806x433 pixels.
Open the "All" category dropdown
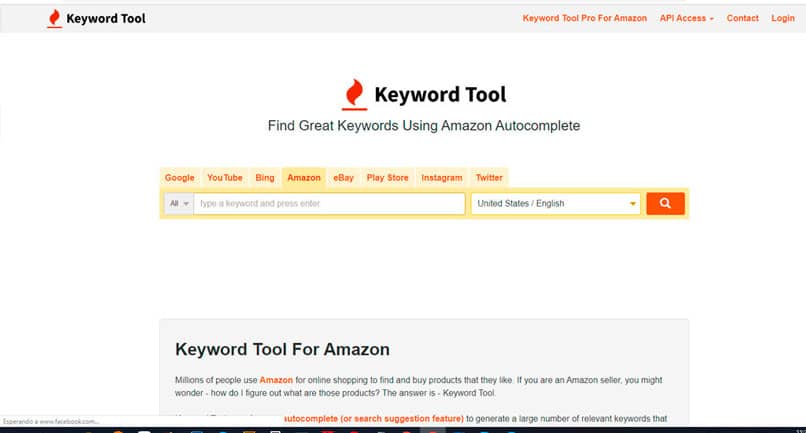tap(179, 203)
